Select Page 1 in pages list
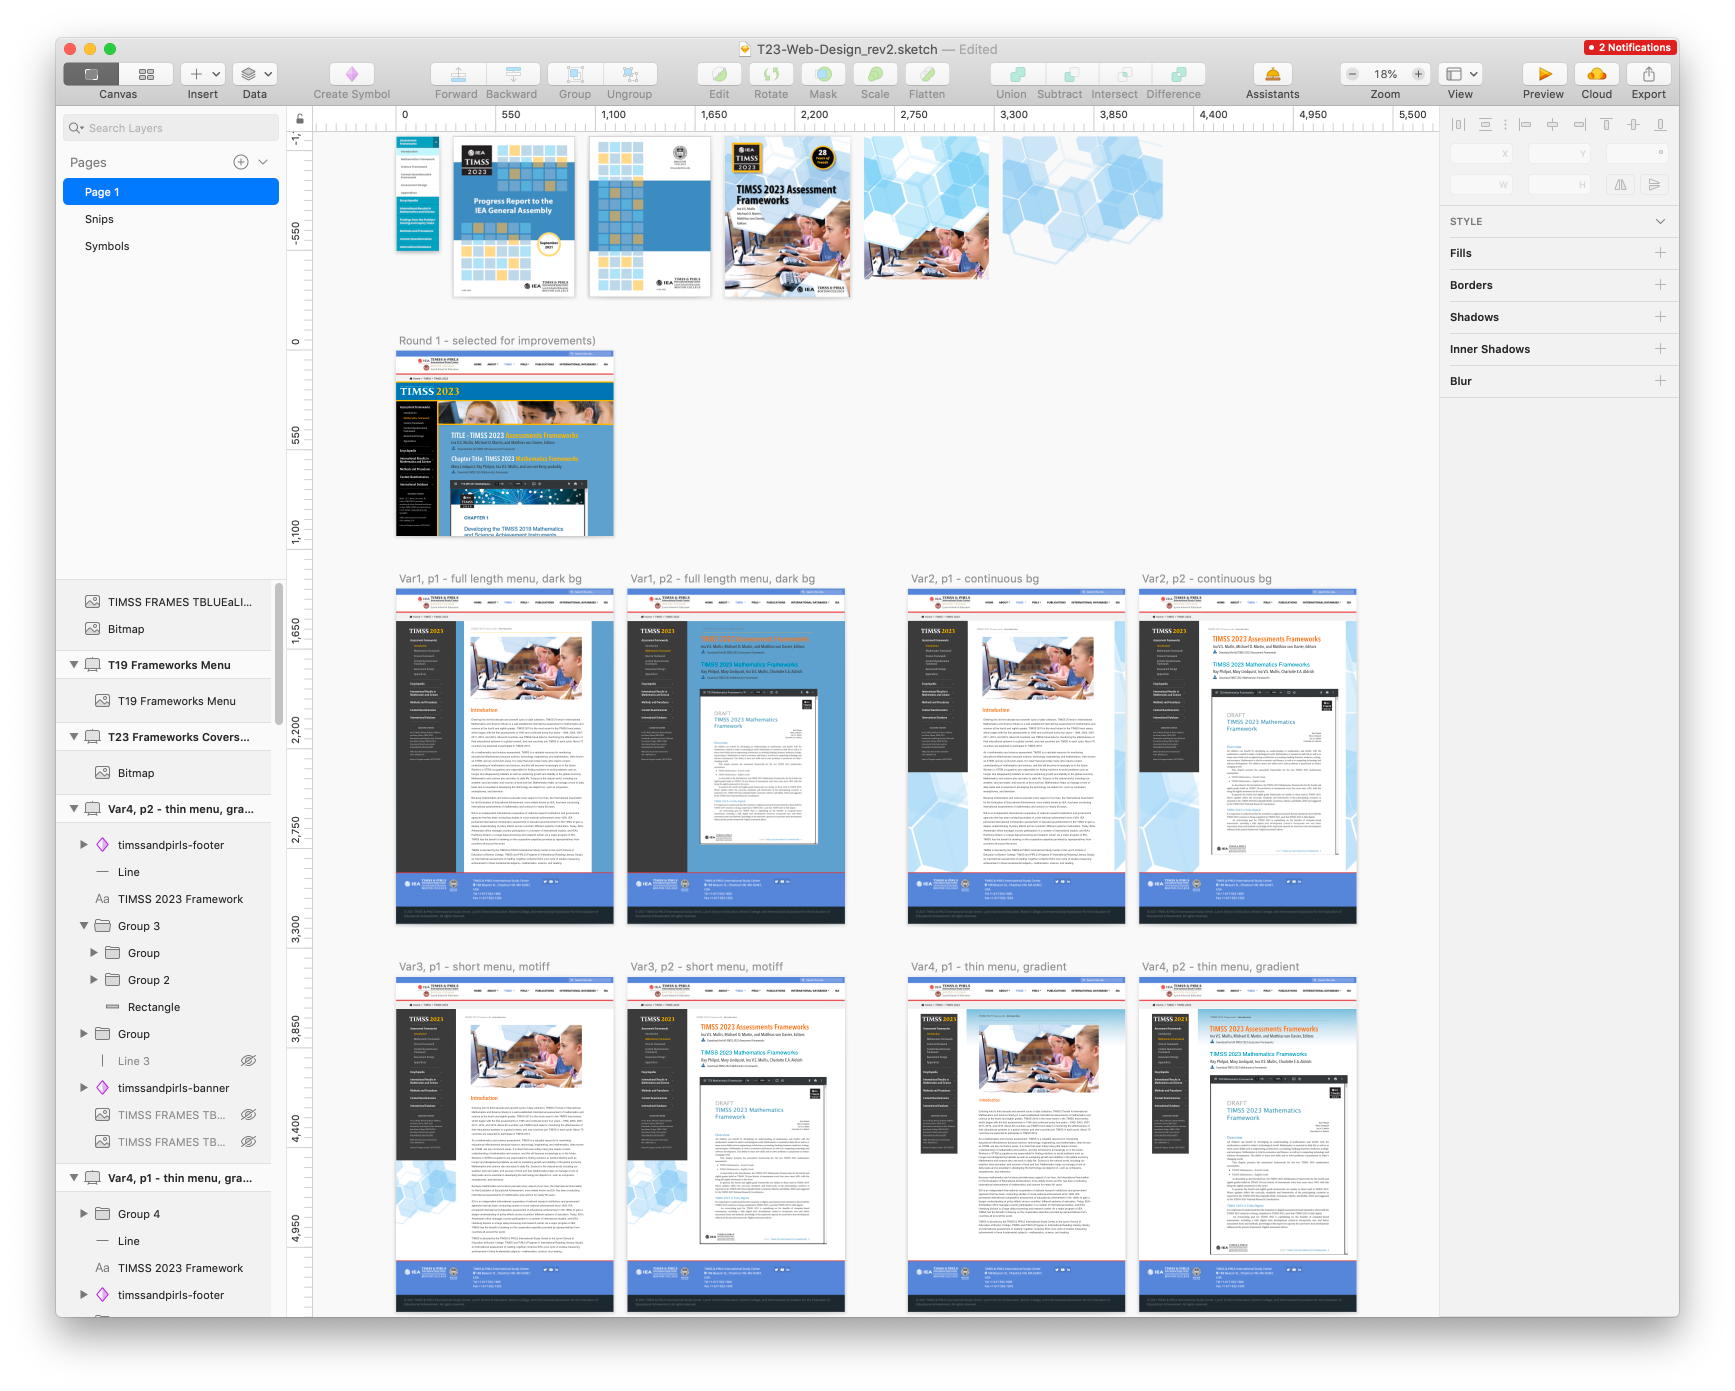This screenshot has width=1735, height=1391. pyautogui.click(x=171, y=192)
